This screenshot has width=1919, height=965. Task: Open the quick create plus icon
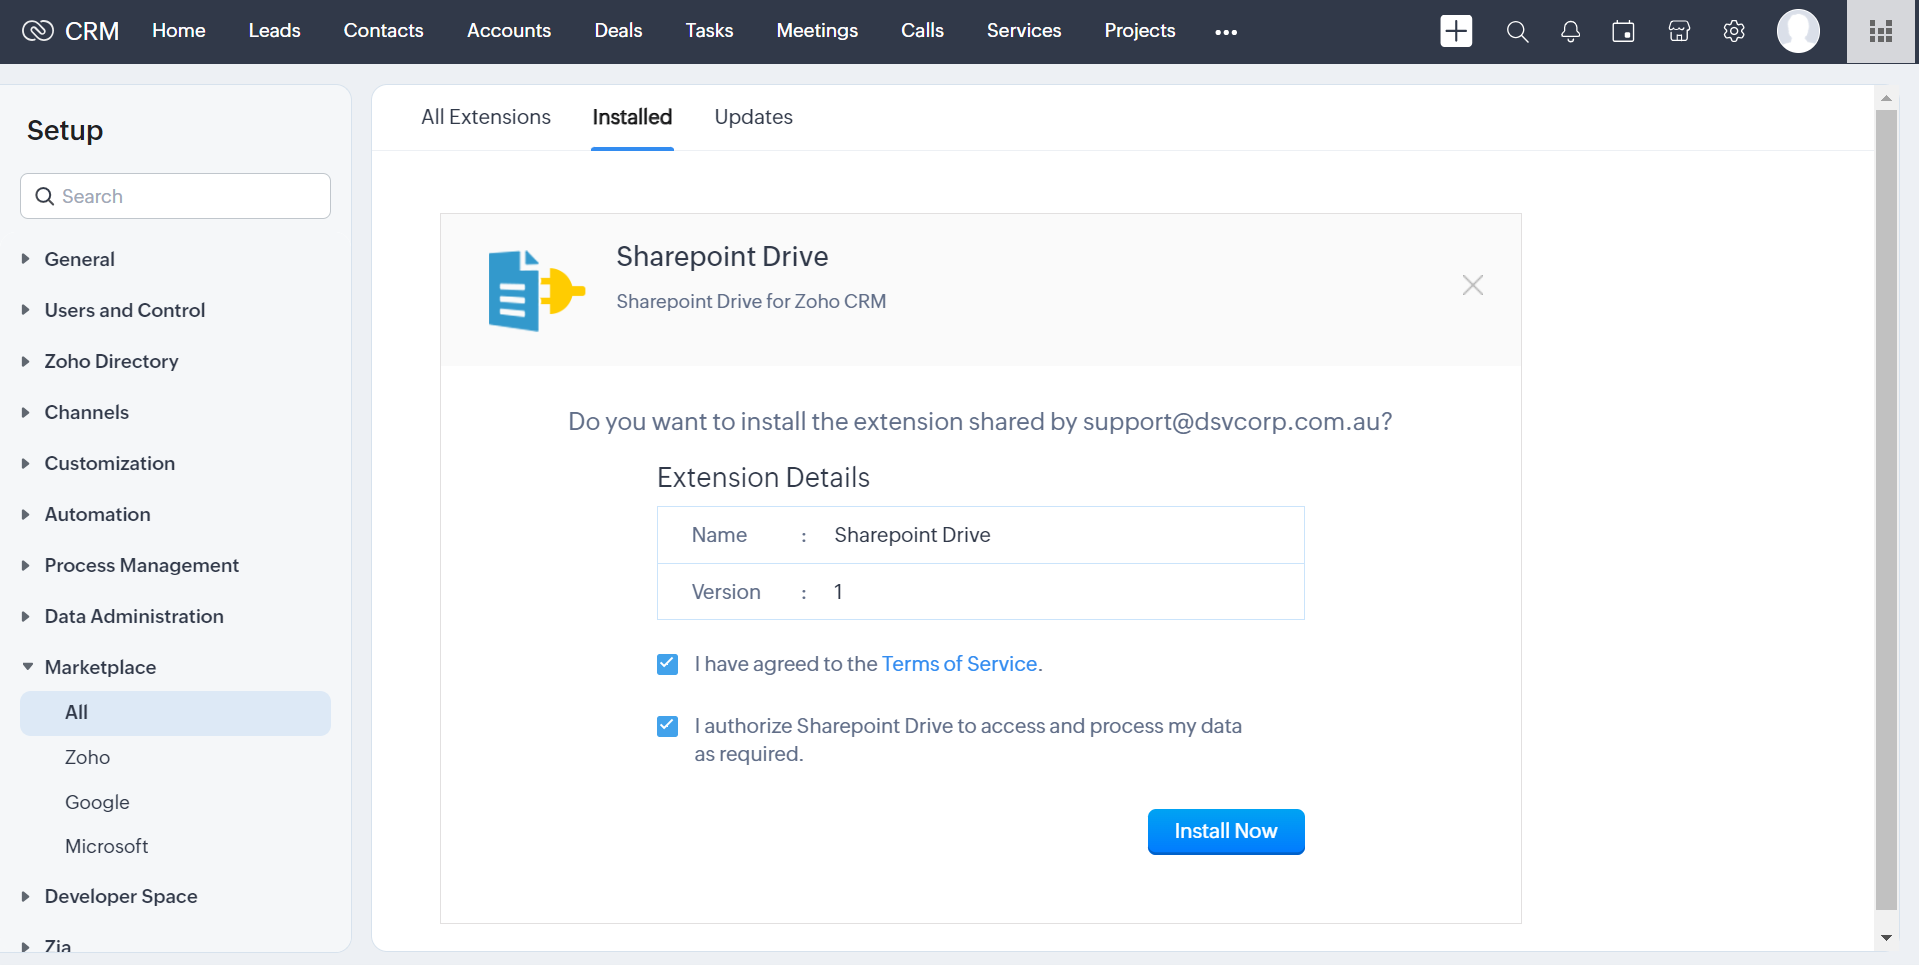point(1456,31)
